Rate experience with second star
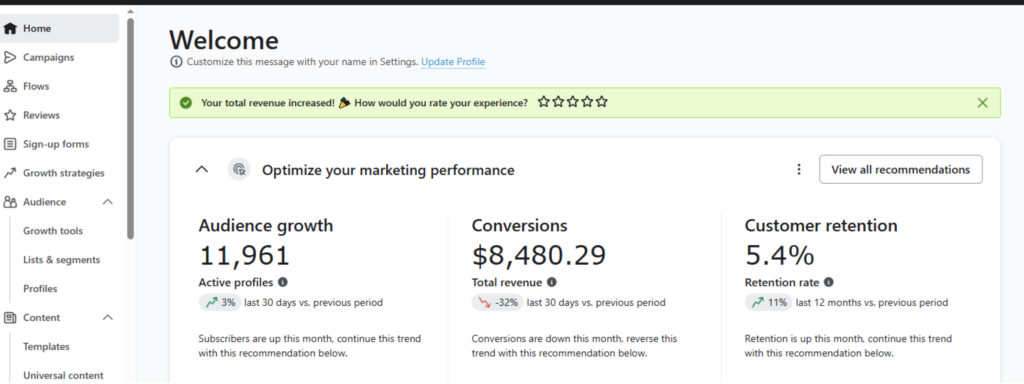 [x=558, y=102]
